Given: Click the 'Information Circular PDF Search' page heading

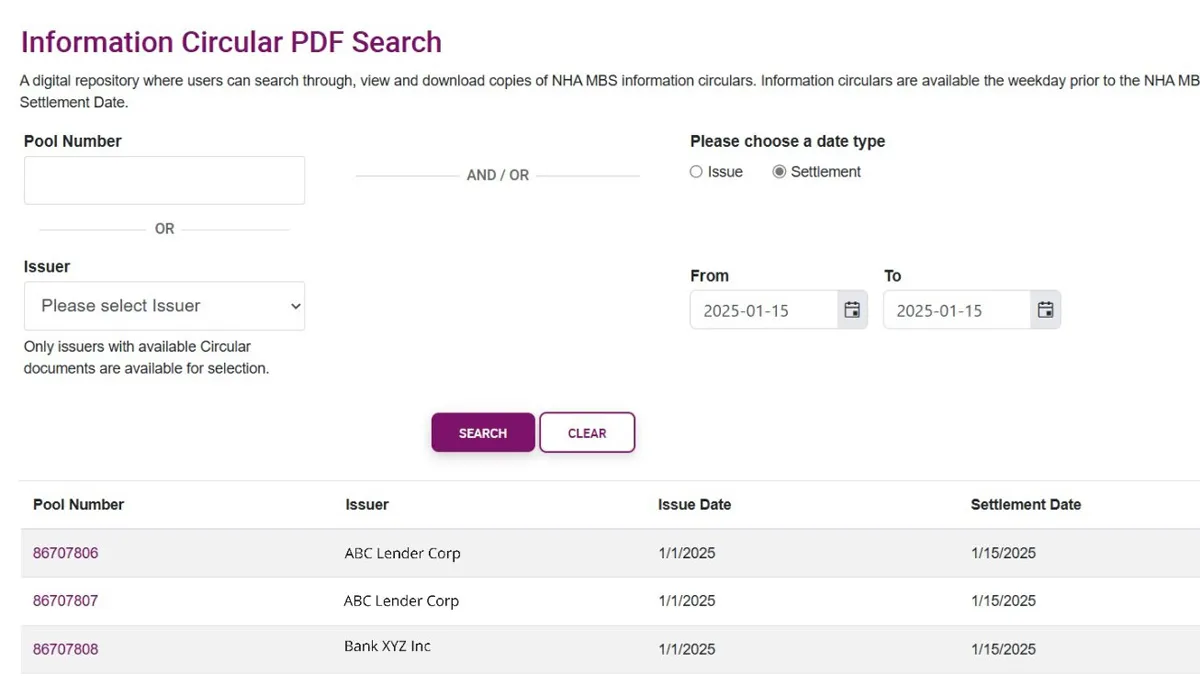Looking at the screenshot, I should (x=231, y=42).
